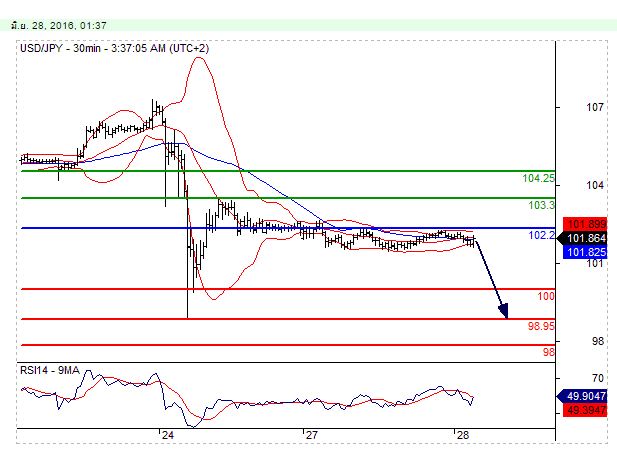Click the date axis label 24

[168, 435]
